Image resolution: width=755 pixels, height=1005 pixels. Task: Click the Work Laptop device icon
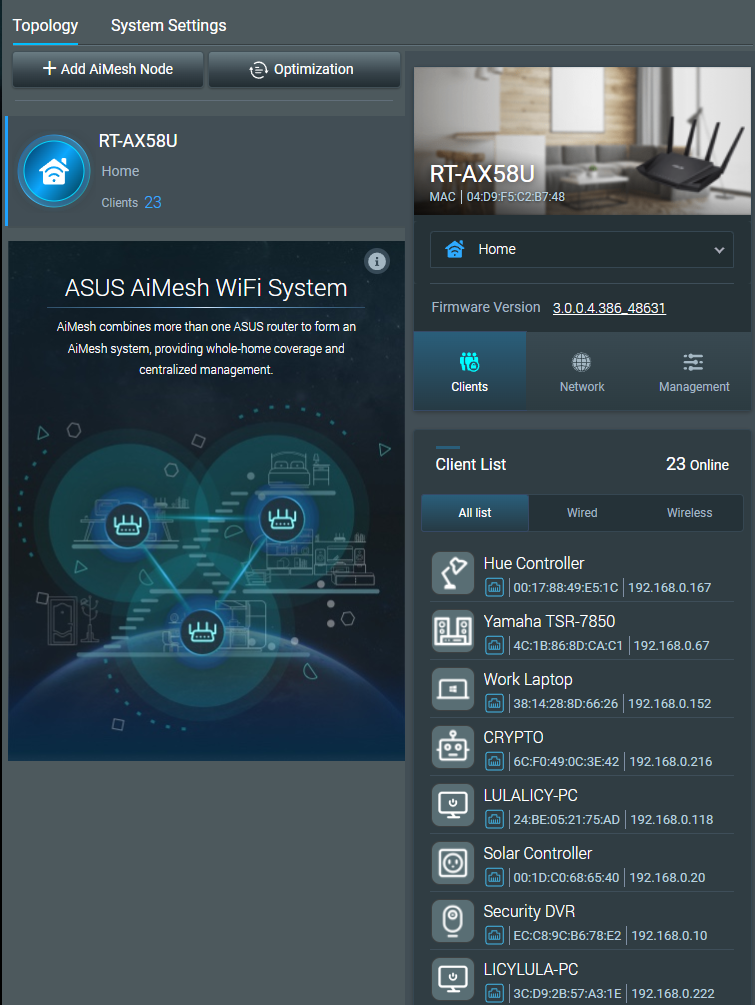click(x=452, y=689)
